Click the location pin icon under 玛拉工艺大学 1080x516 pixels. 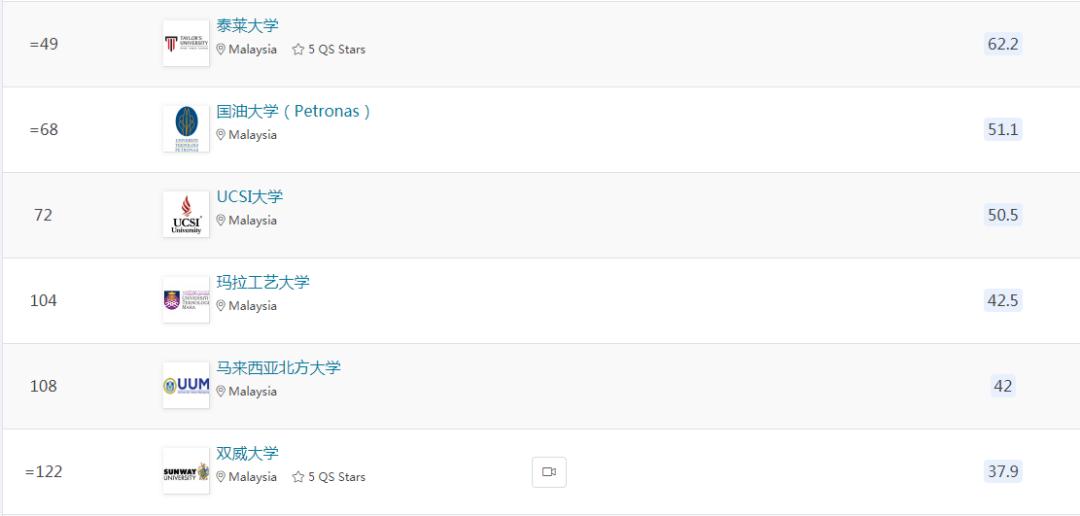click(x=221, y=306)
